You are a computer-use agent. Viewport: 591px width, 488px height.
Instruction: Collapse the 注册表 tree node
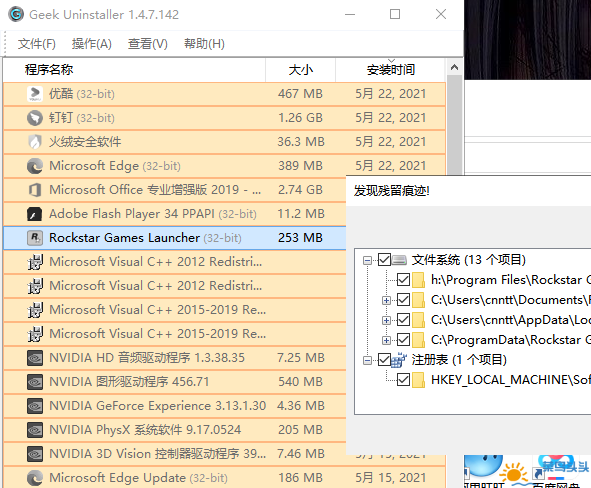click(367, 360)
